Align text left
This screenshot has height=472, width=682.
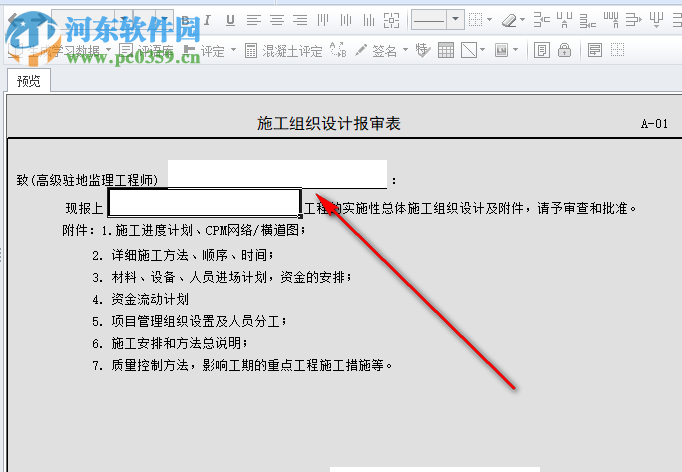[254, 20]
